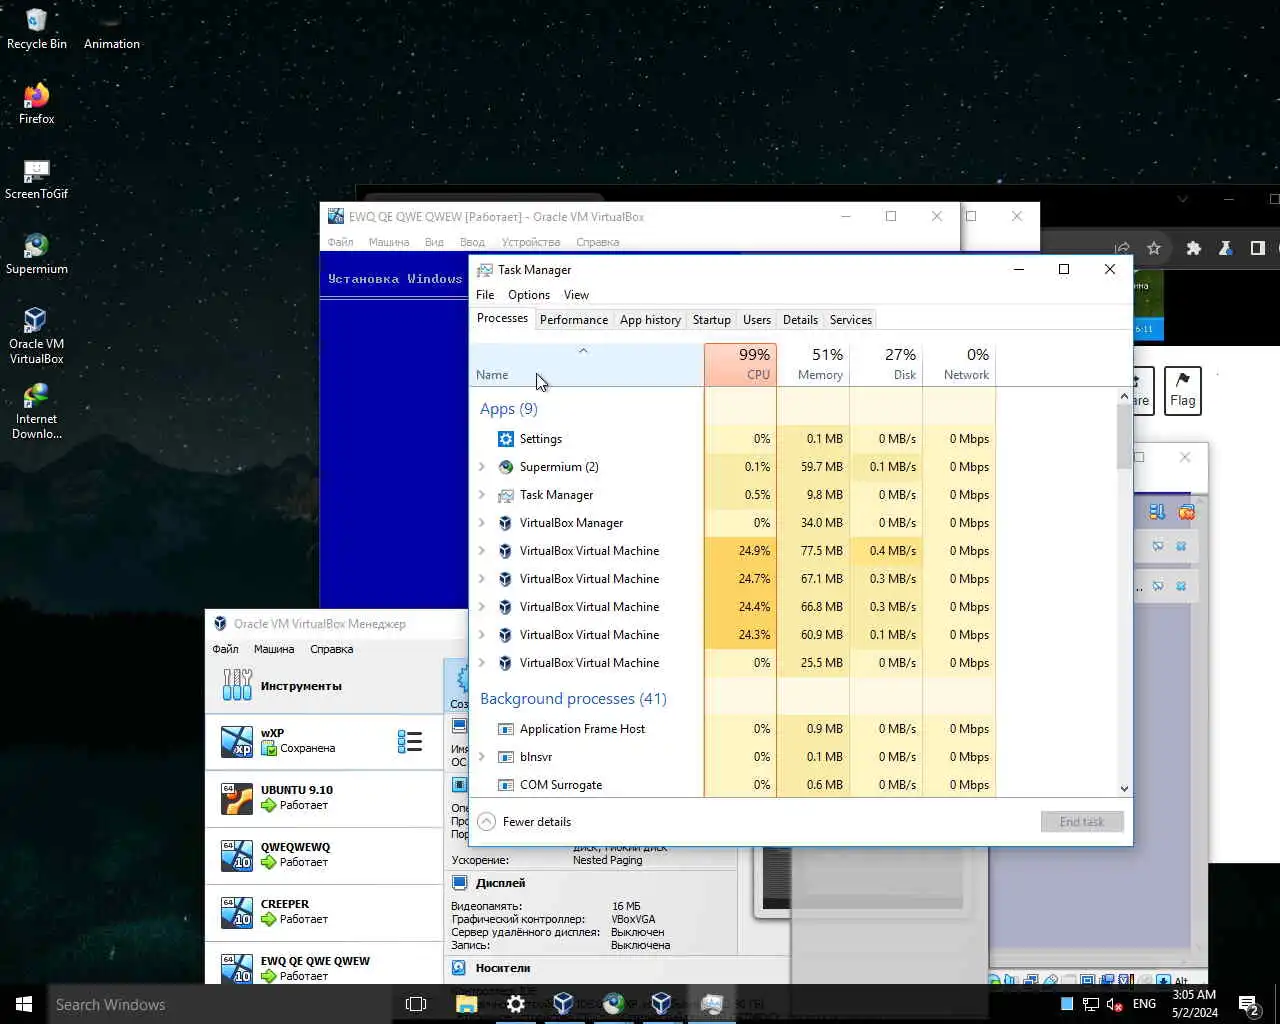Expand the VirtualBox Virtual Machine row at 24.9% CPU

pyautogui.click(x=482, y=551)
